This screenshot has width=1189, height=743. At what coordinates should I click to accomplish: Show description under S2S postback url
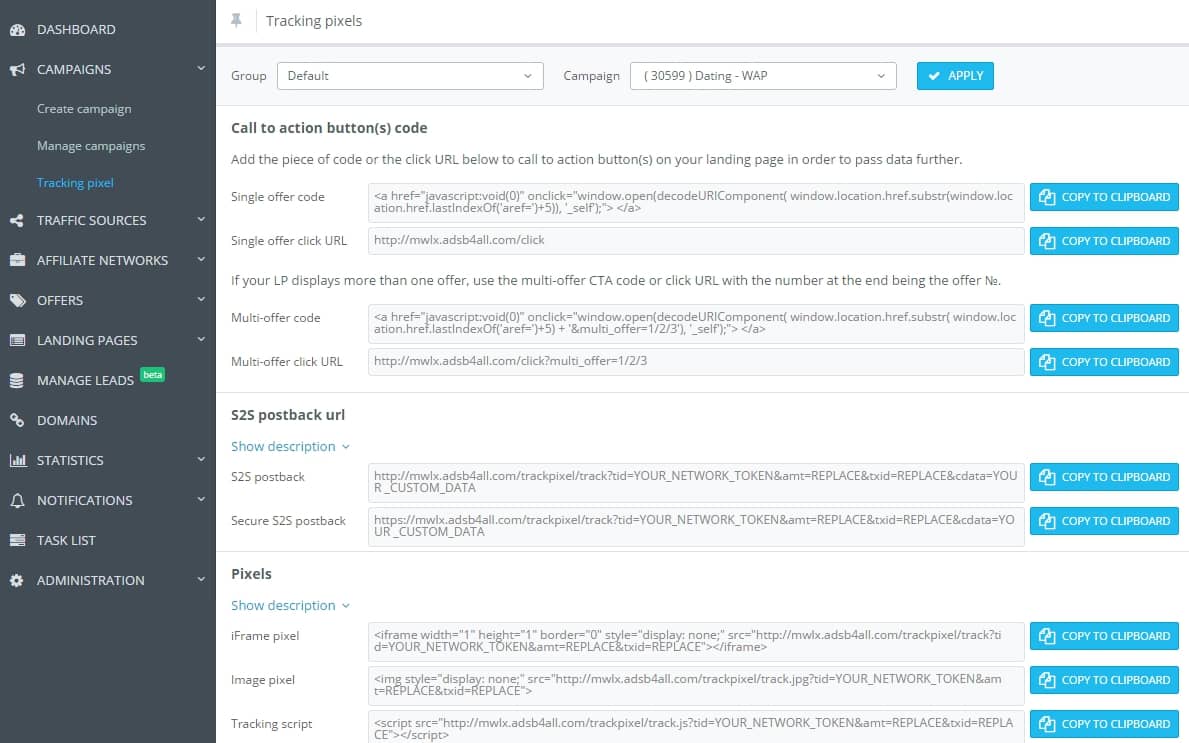tap(290, 447)
